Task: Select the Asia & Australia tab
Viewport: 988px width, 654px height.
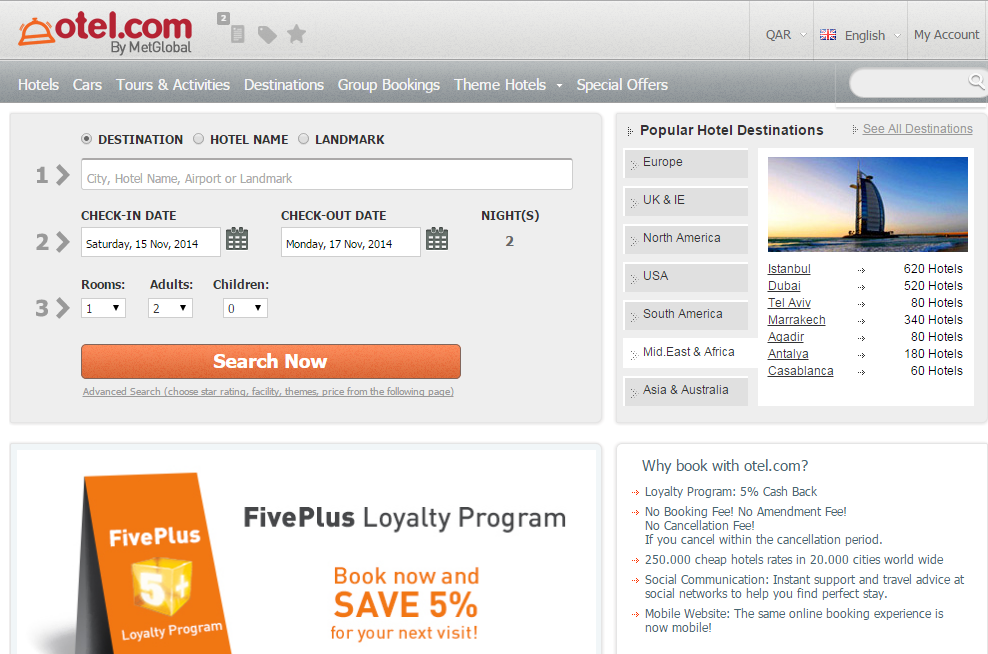Action: (x=686, y=391)
